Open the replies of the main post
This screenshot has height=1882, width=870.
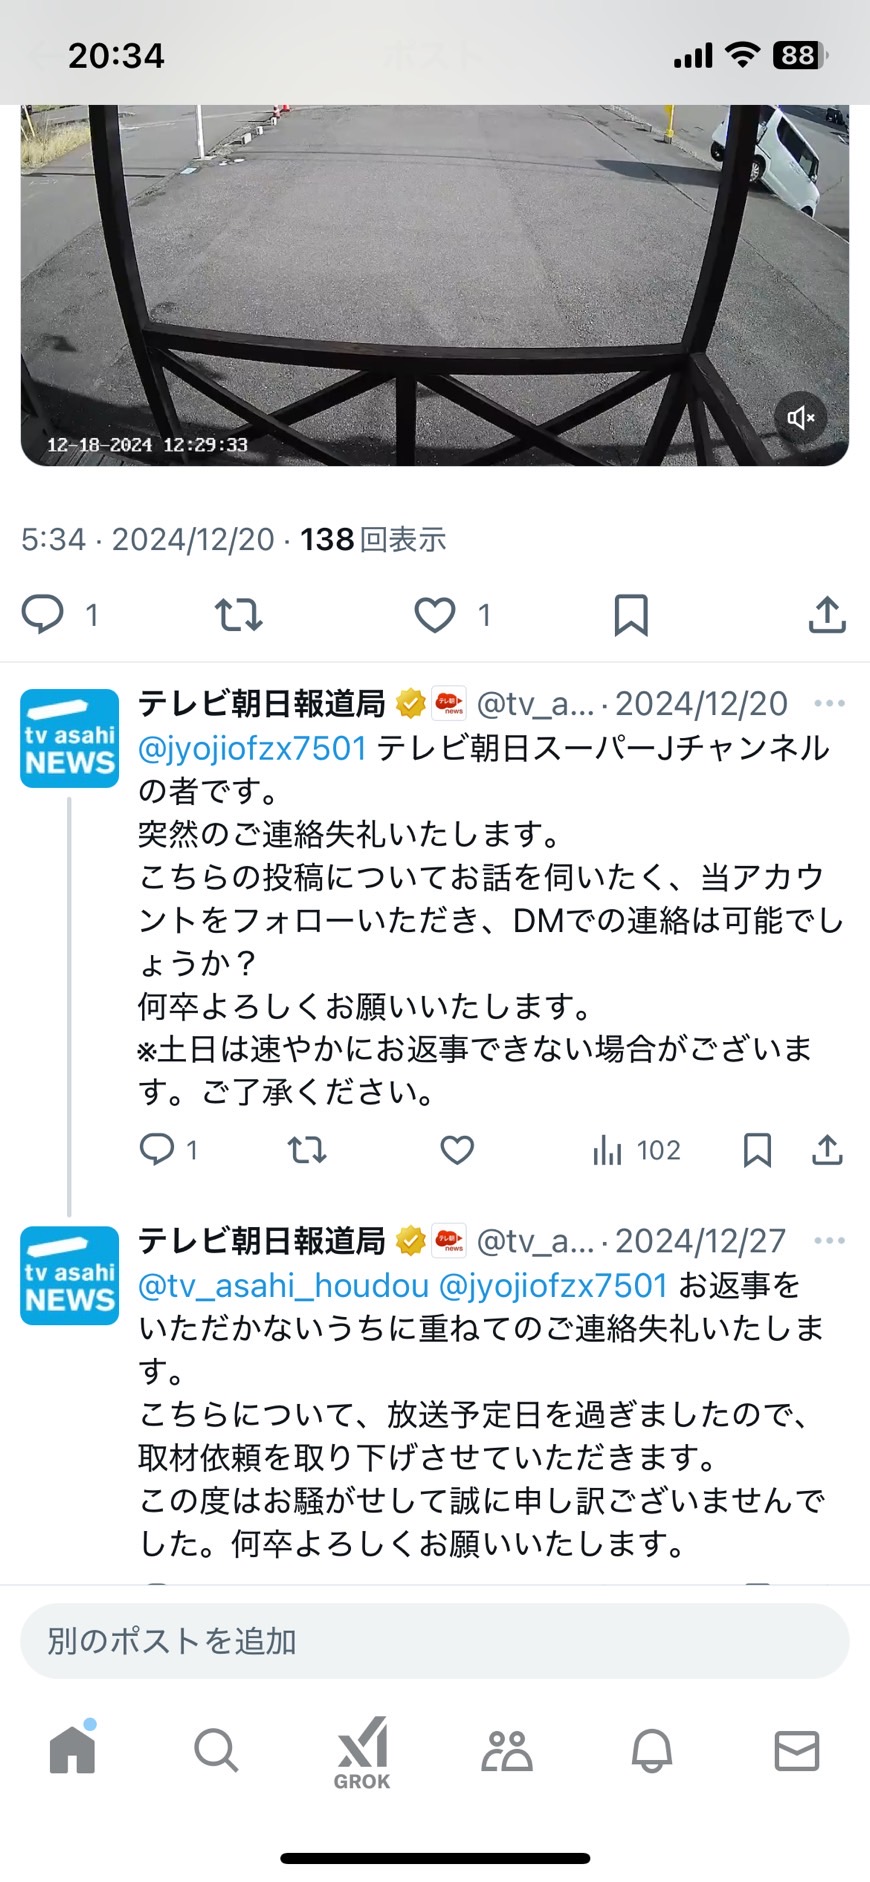tap(43, 614)
